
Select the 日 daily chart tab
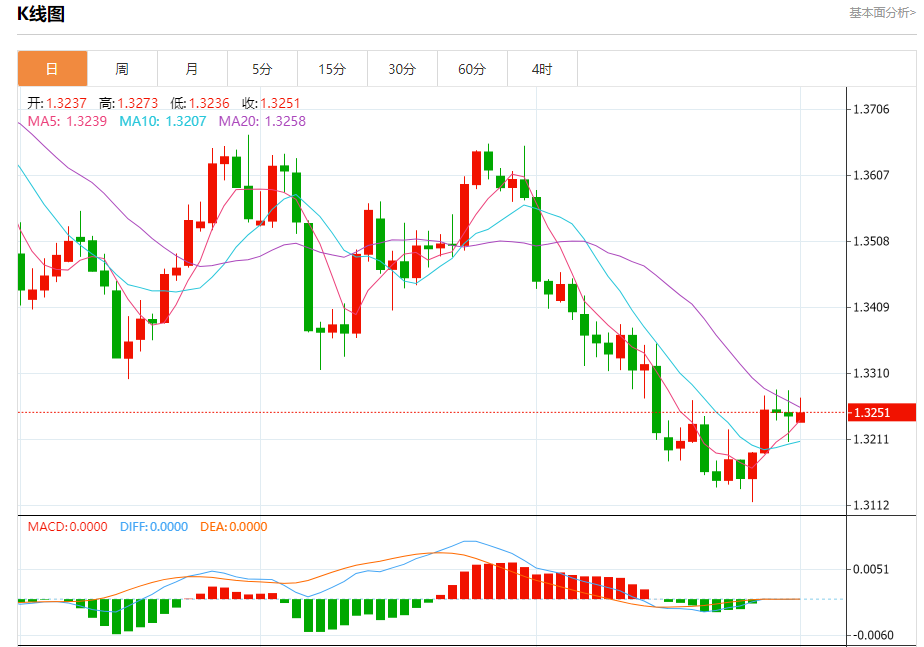(52, 69)
